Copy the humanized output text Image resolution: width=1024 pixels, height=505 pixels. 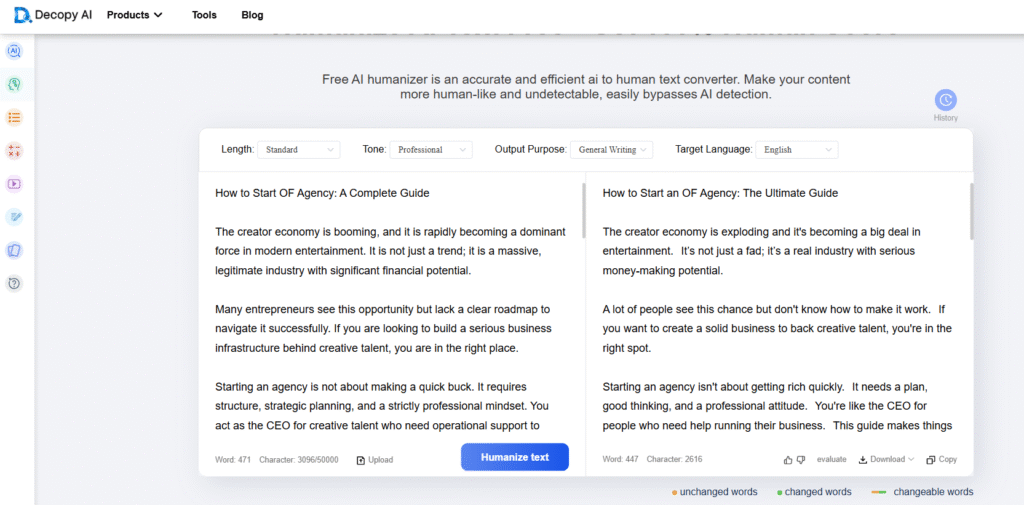(941, 460)
